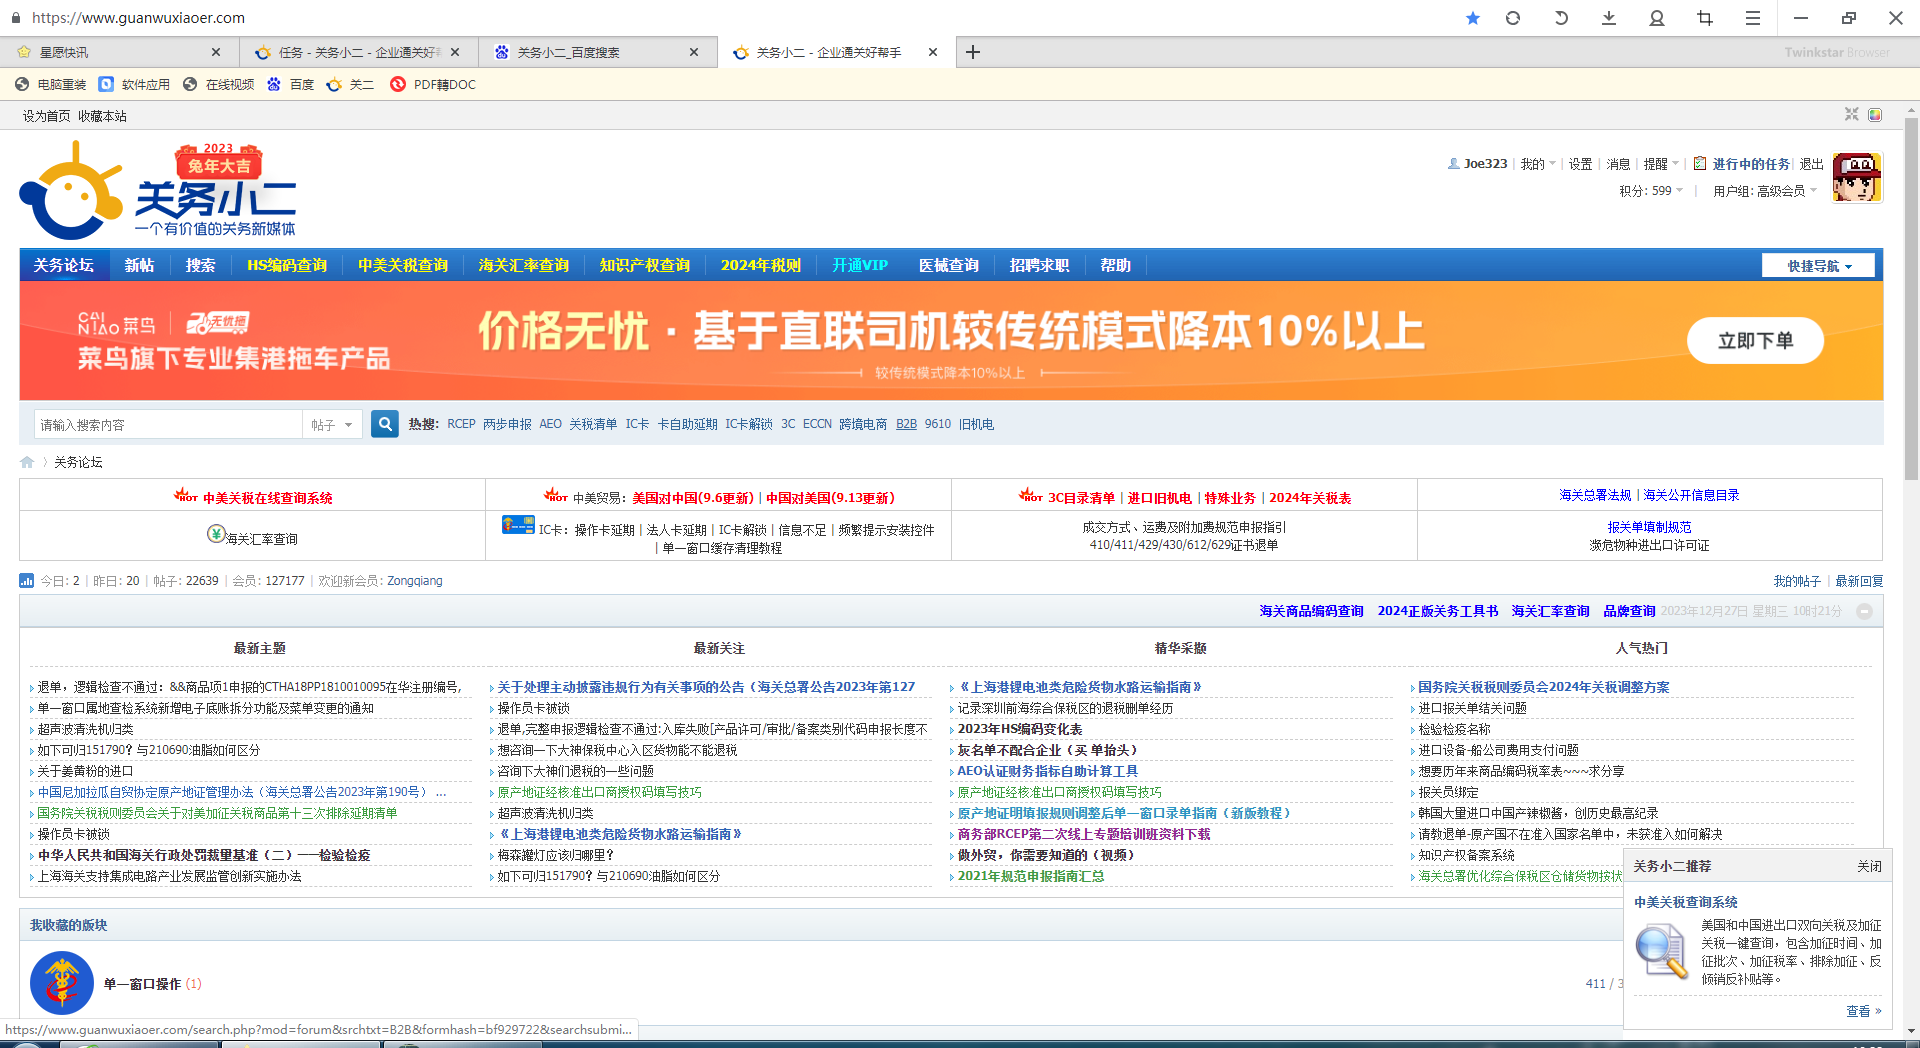
Task: Open 关二 bookmark
Action: point(351,85)
